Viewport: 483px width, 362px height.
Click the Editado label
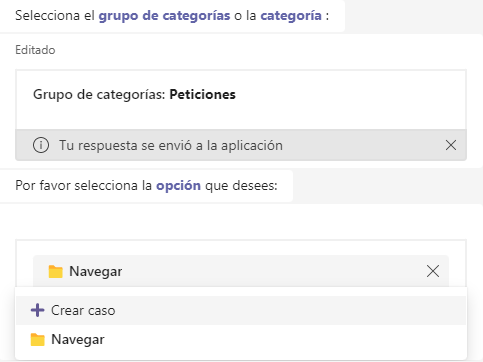[x=35, y=50]
